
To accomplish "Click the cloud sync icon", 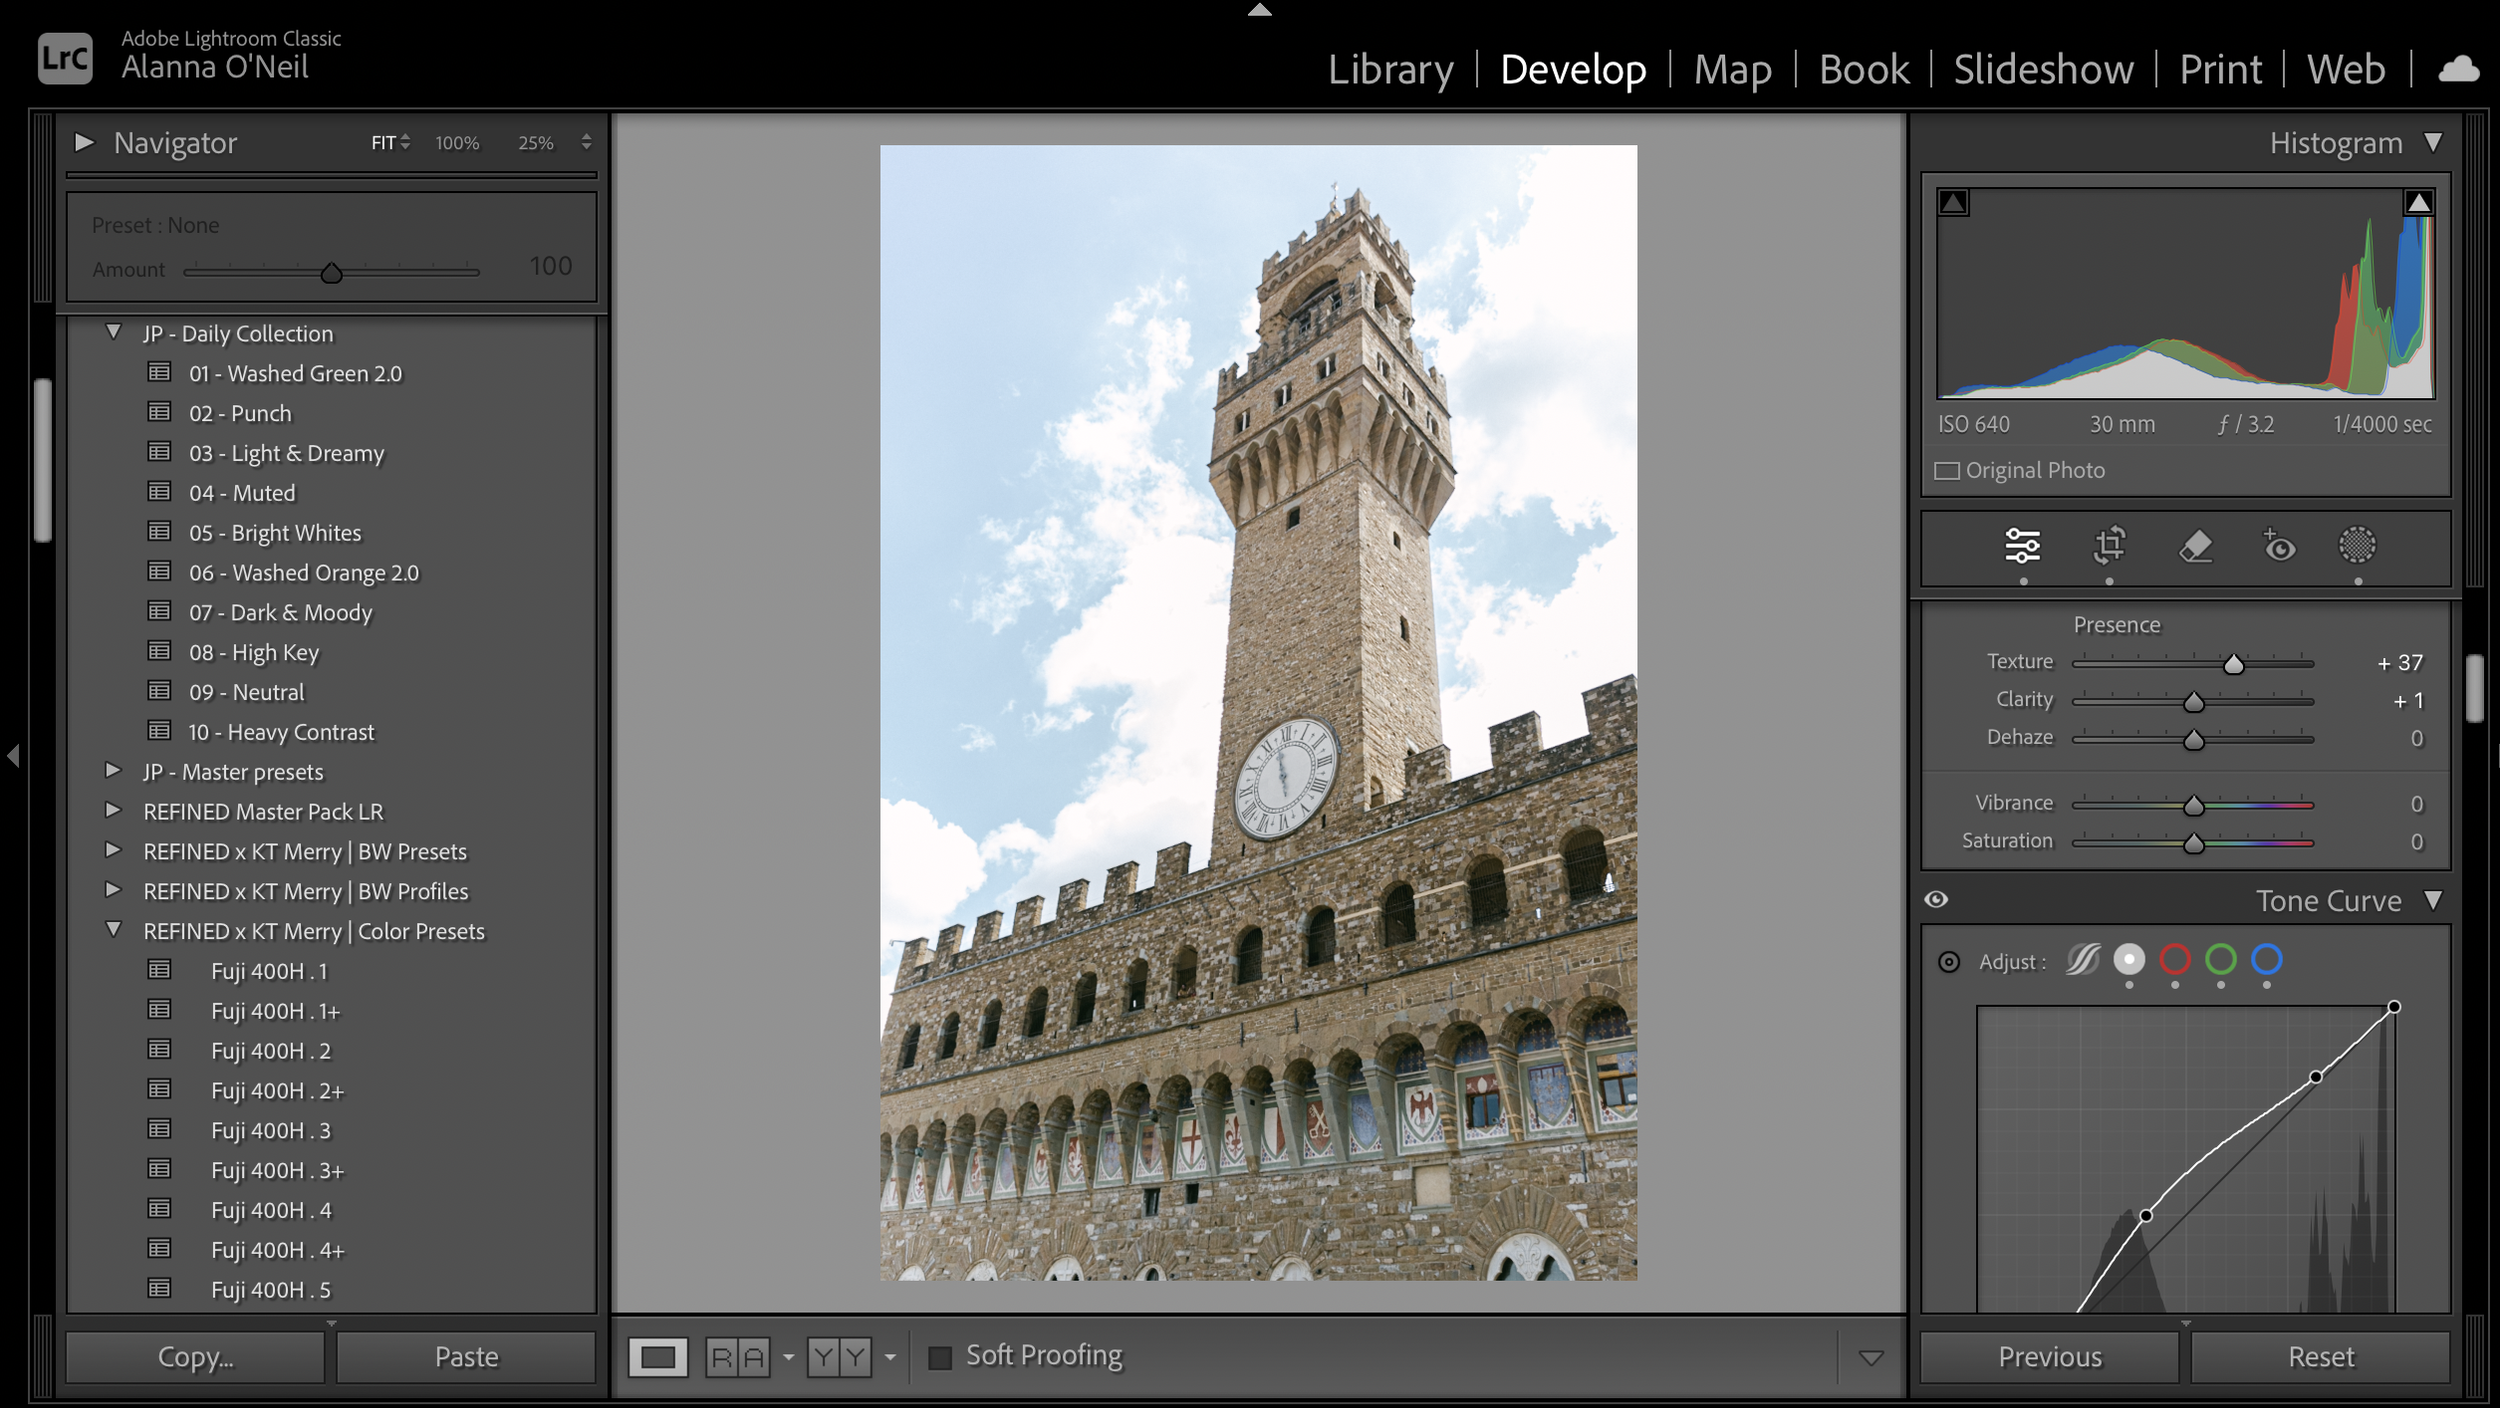I will pos(2458,70).
